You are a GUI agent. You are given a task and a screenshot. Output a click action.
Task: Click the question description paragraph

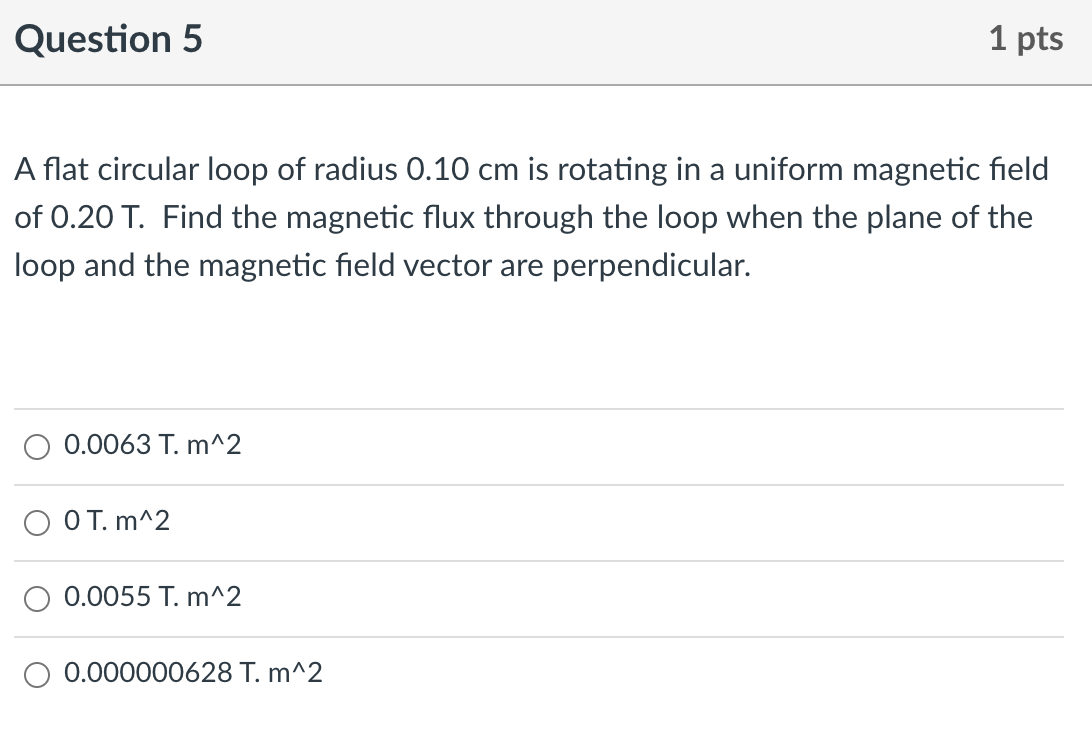click(530, 217)
